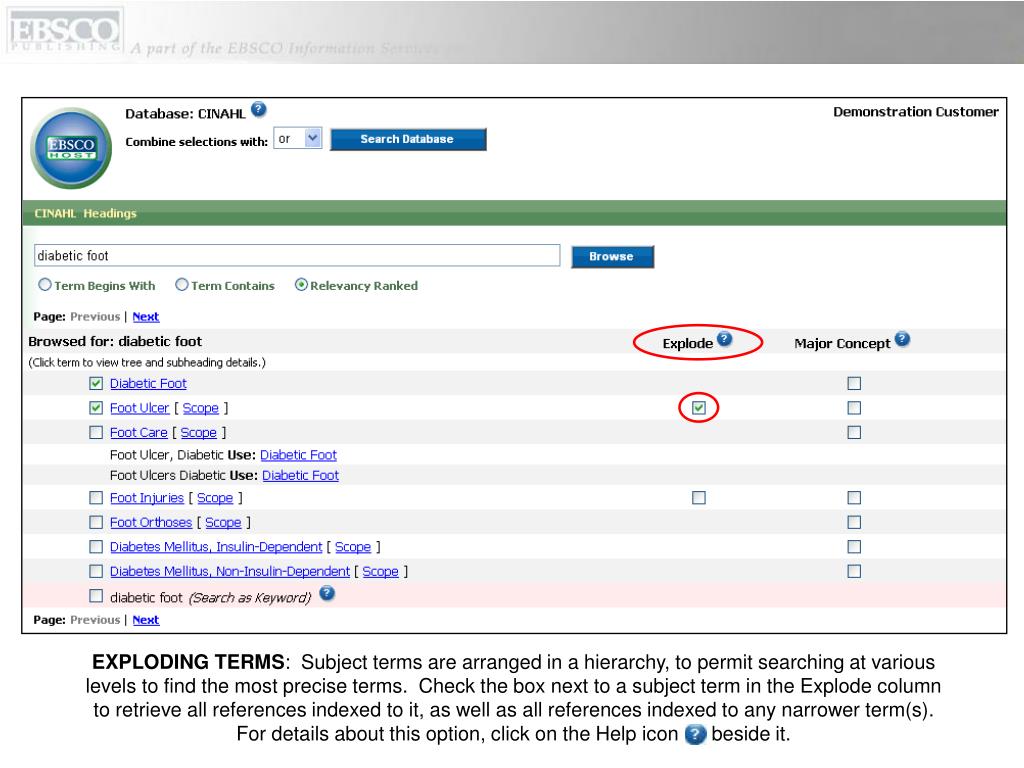
Task: Open the Scope link for Foot Ulcer
Action: (200, 408)
